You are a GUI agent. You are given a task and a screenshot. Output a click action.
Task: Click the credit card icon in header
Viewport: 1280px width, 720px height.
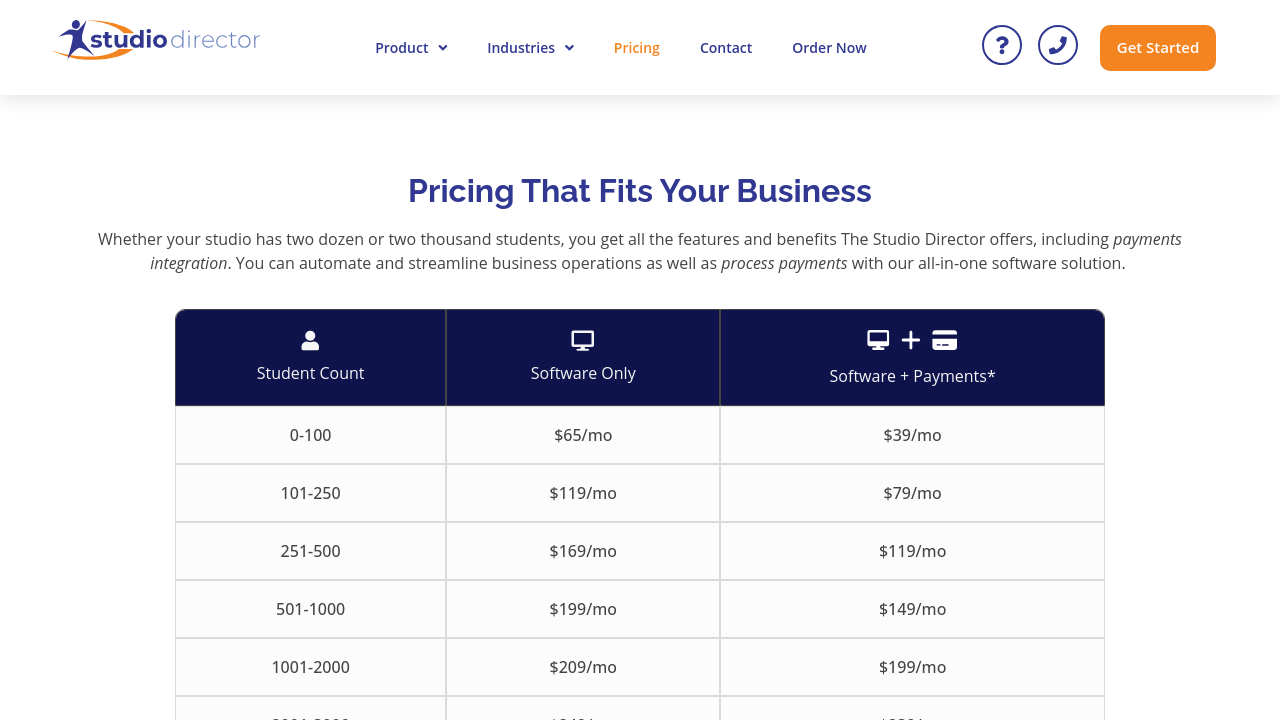pos(944,341)
